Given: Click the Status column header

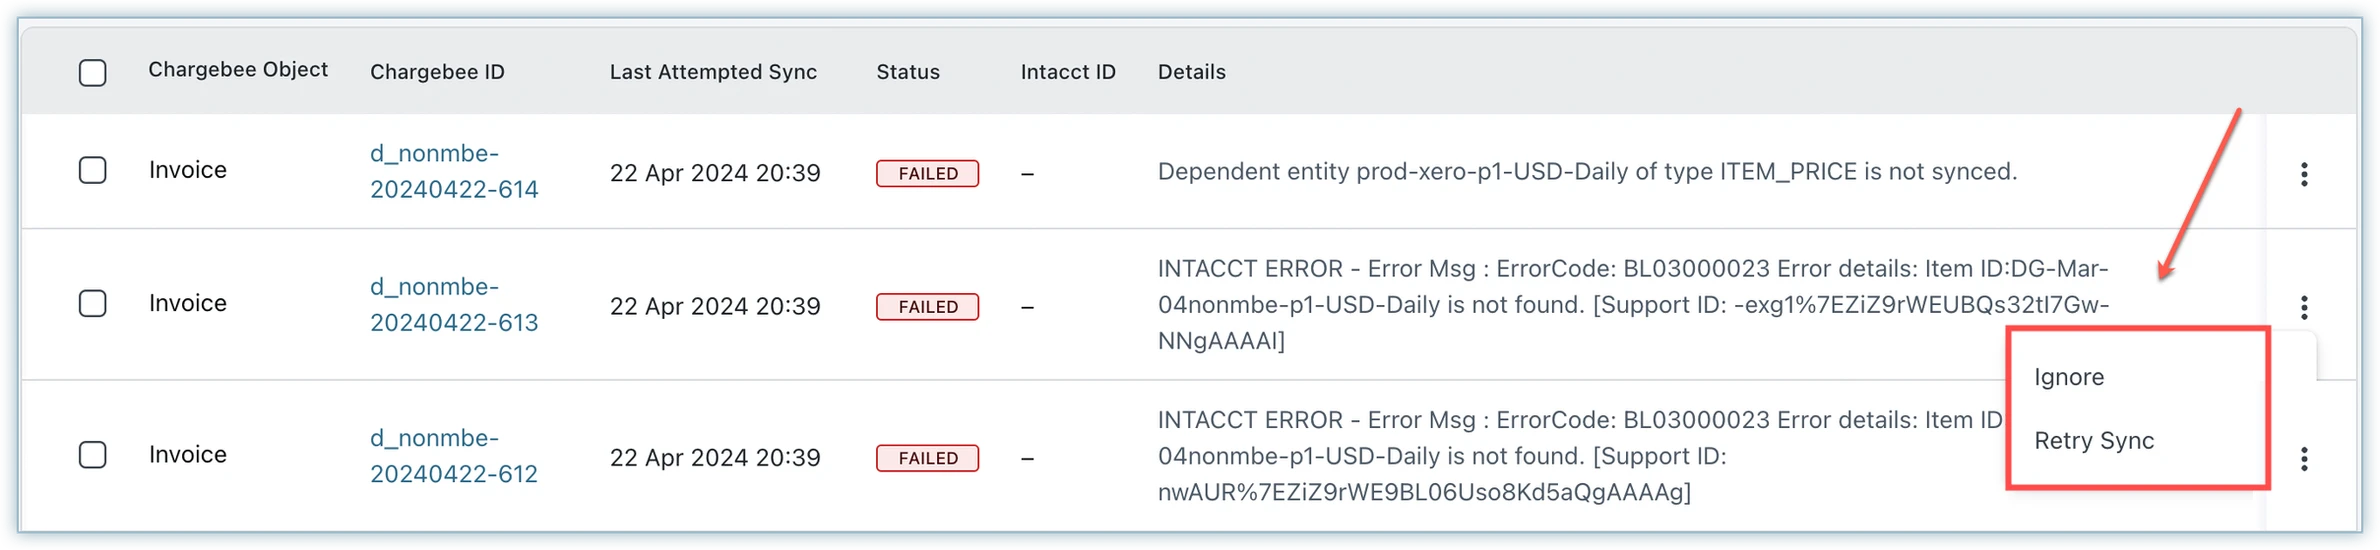Looking at the screenshot, I should pos(908,72).
